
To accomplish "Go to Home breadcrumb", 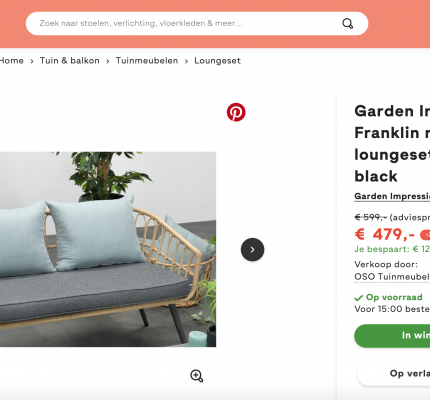I will tap(12, 61).
